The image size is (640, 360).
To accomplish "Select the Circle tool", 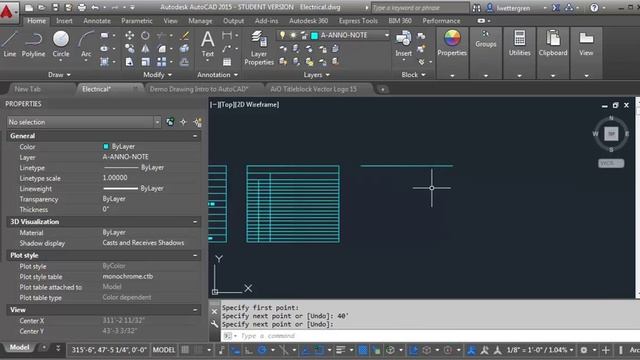I will (61, 44).
